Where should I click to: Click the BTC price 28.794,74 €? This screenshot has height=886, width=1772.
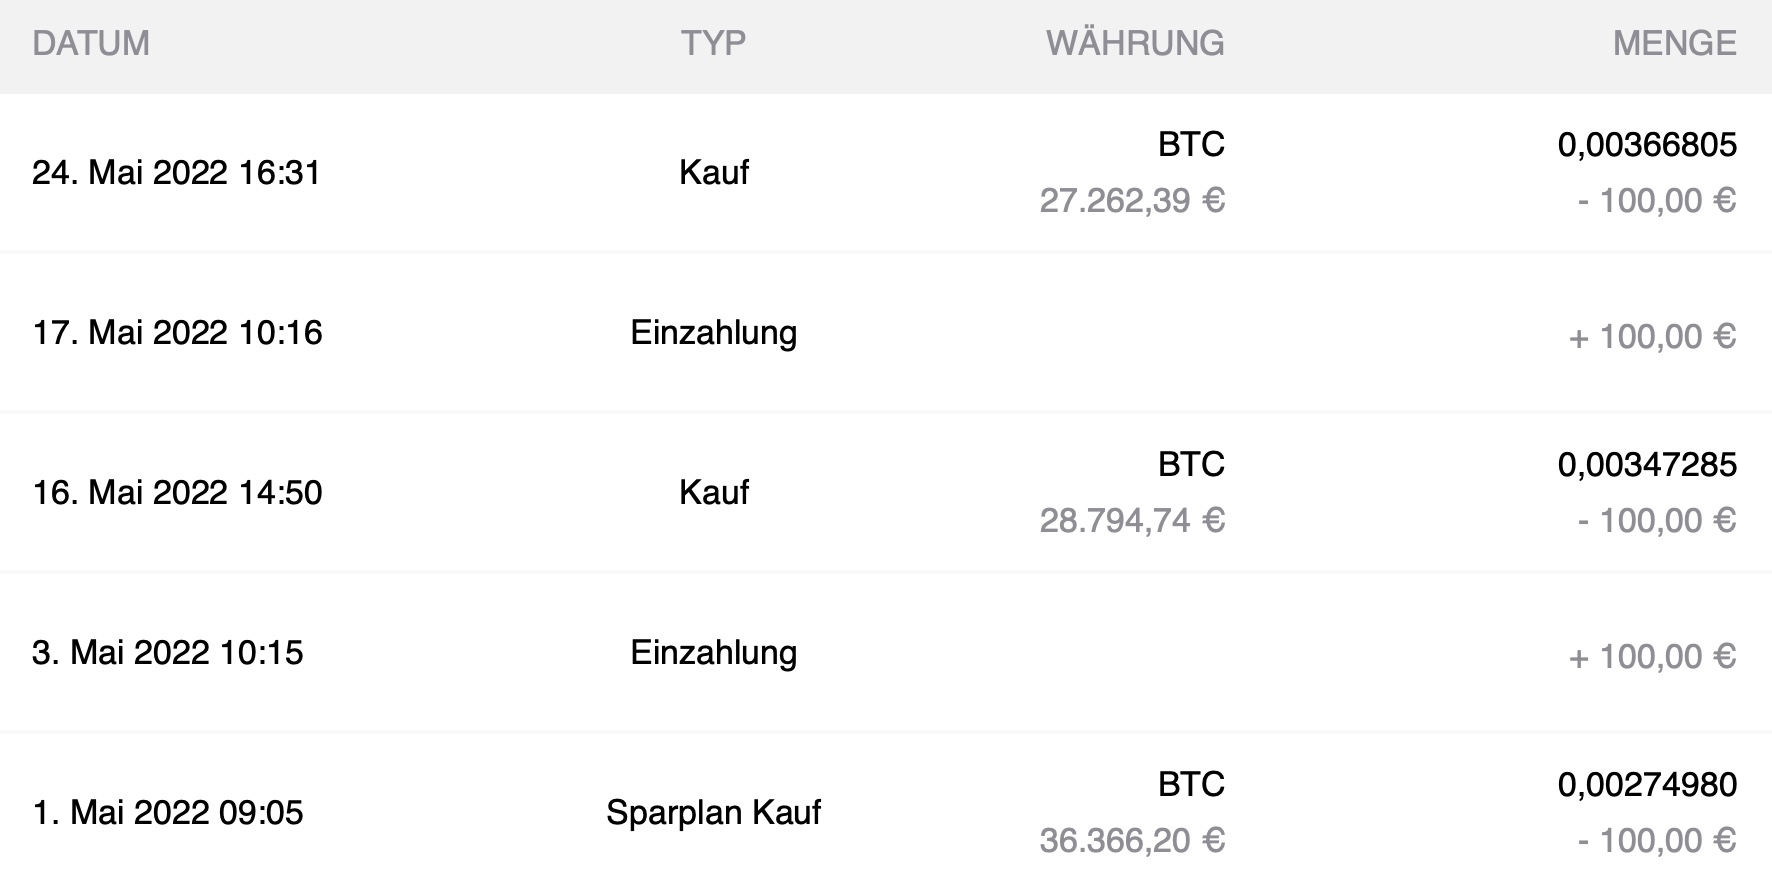tap(1132, 521)
